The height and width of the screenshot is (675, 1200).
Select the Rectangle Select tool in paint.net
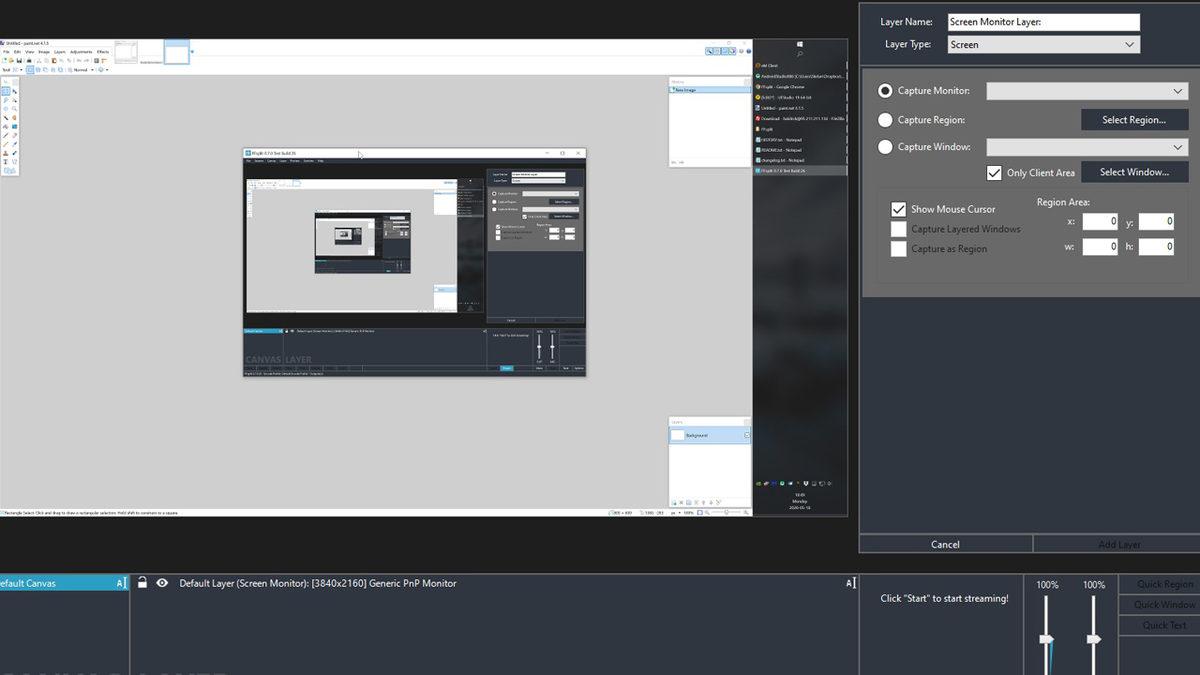coord(5,90)
